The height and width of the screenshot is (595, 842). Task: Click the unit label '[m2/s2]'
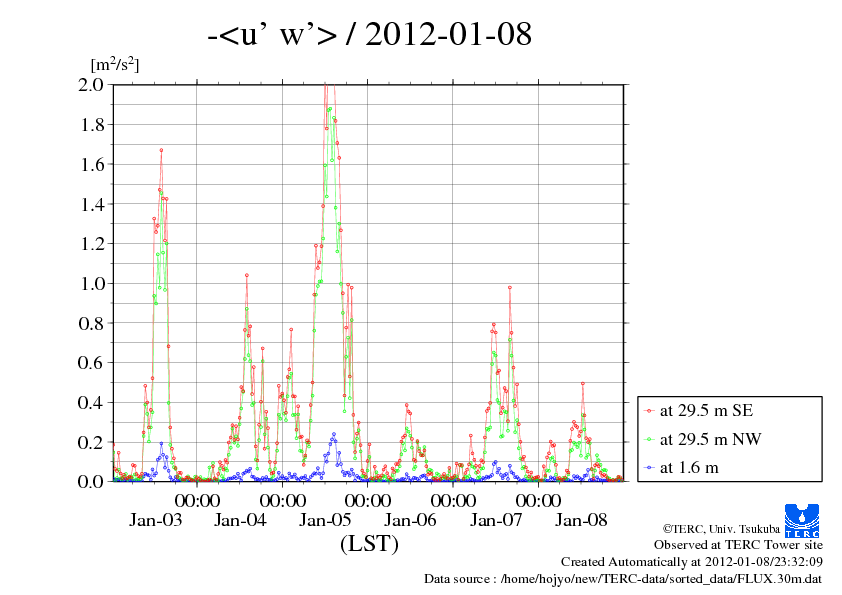(x=115, y=64)
